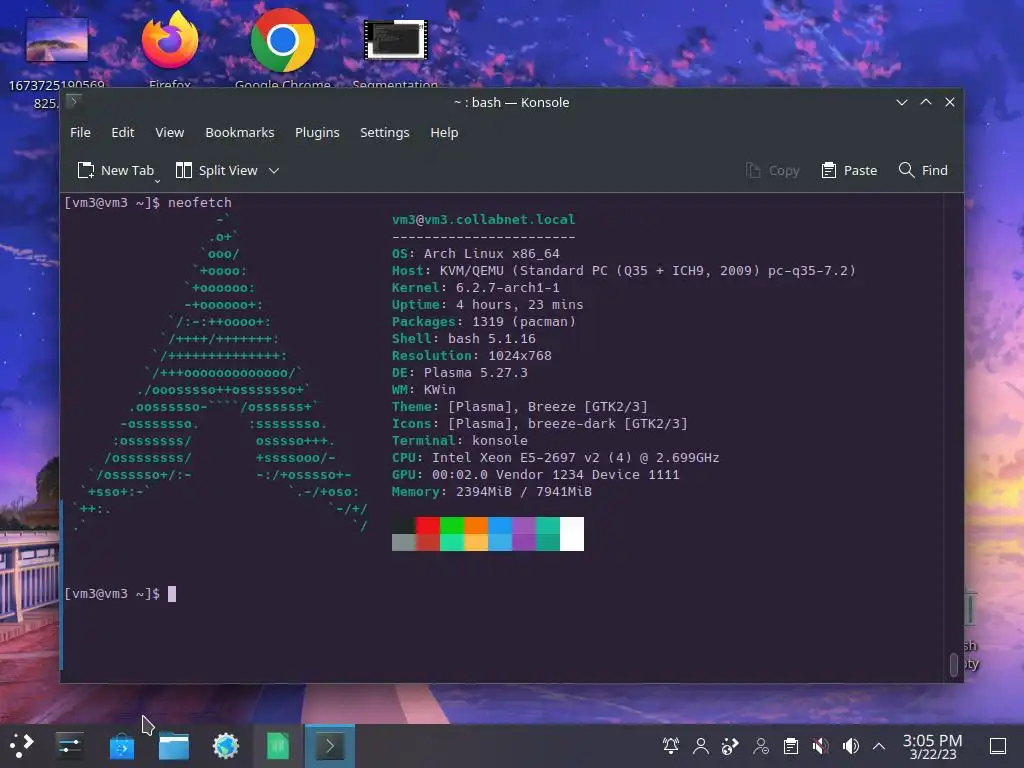This screenshot has height=768, width=1024.
Task: Open the green spreadsheet app in taskbar
Action: tap(278, 746)
